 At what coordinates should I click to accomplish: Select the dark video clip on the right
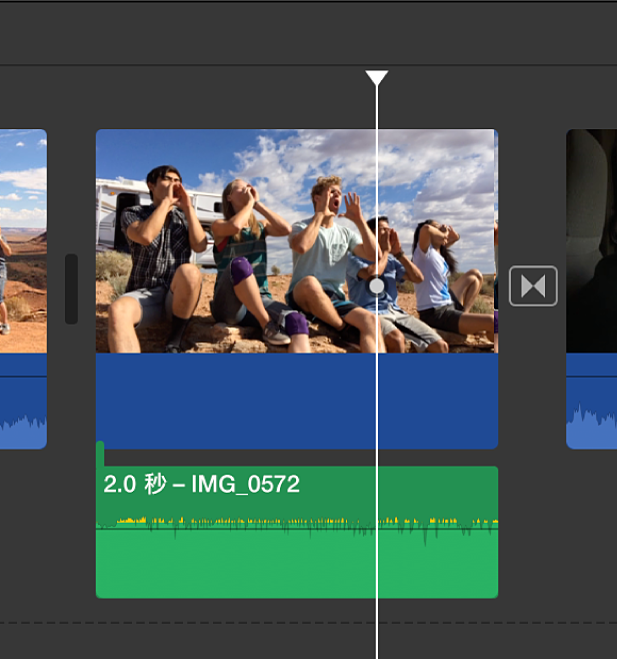click(591, 241)
